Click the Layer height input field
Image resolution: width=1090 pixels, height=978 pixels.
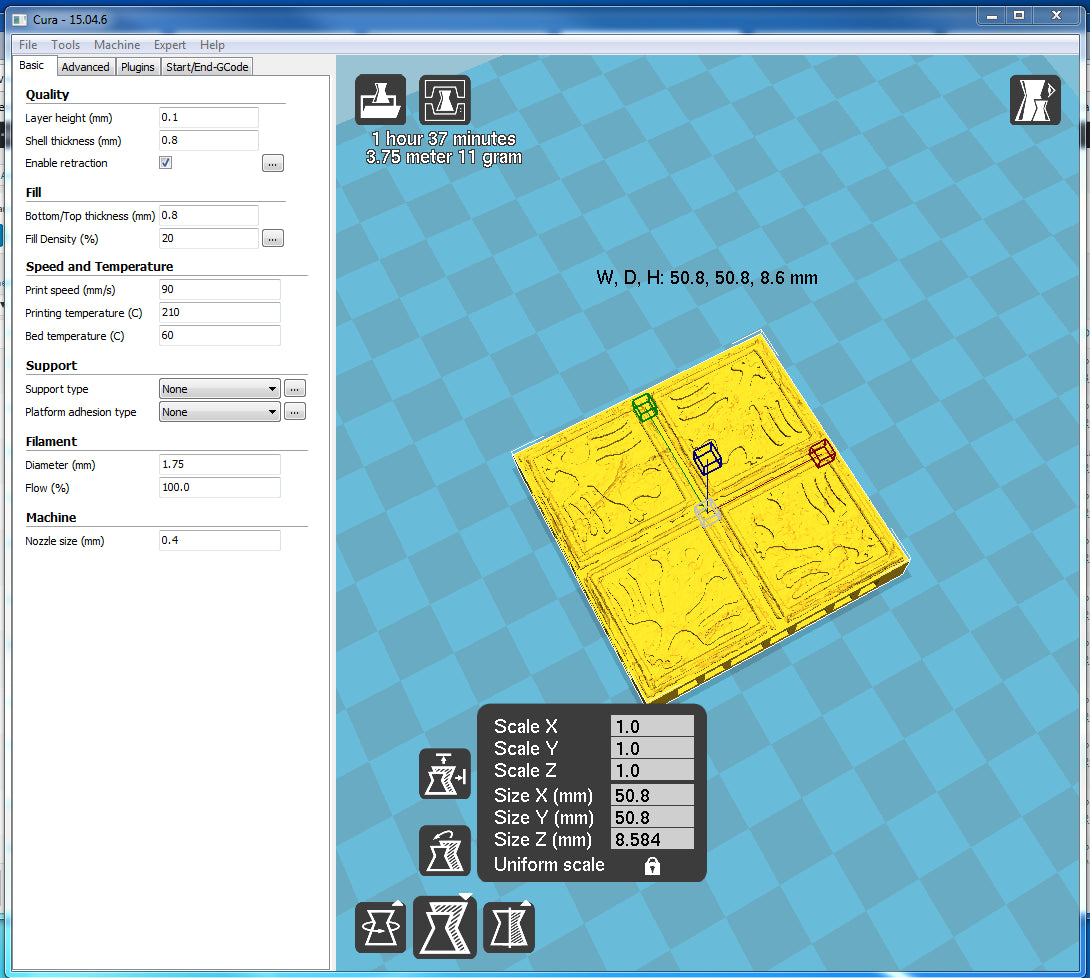(x=208, y=118)
